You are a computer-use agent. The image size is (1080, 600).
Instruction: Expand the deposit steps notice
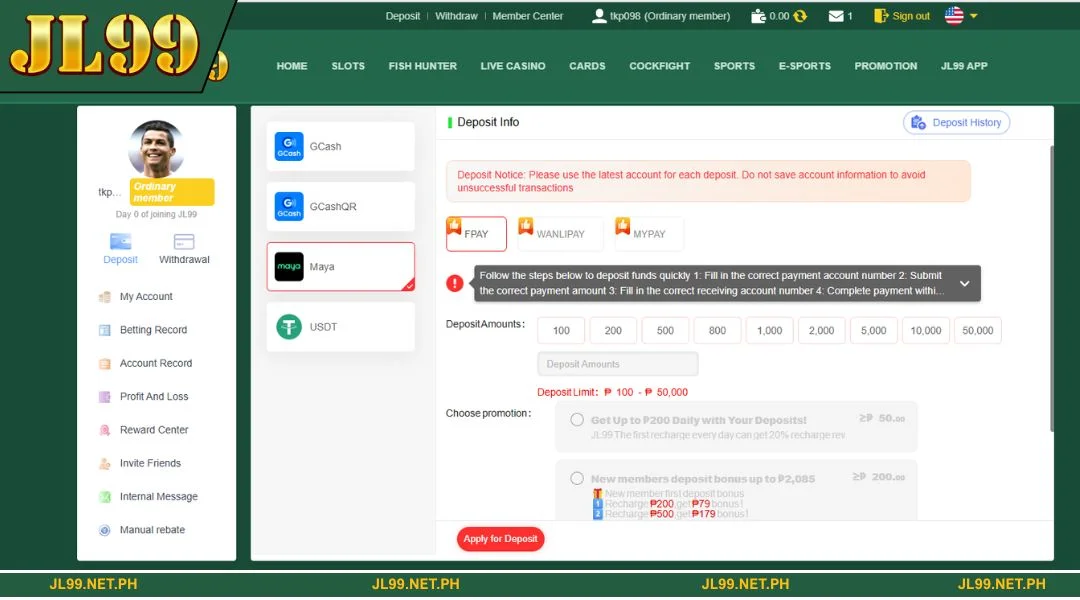click(x=964, y=283)
